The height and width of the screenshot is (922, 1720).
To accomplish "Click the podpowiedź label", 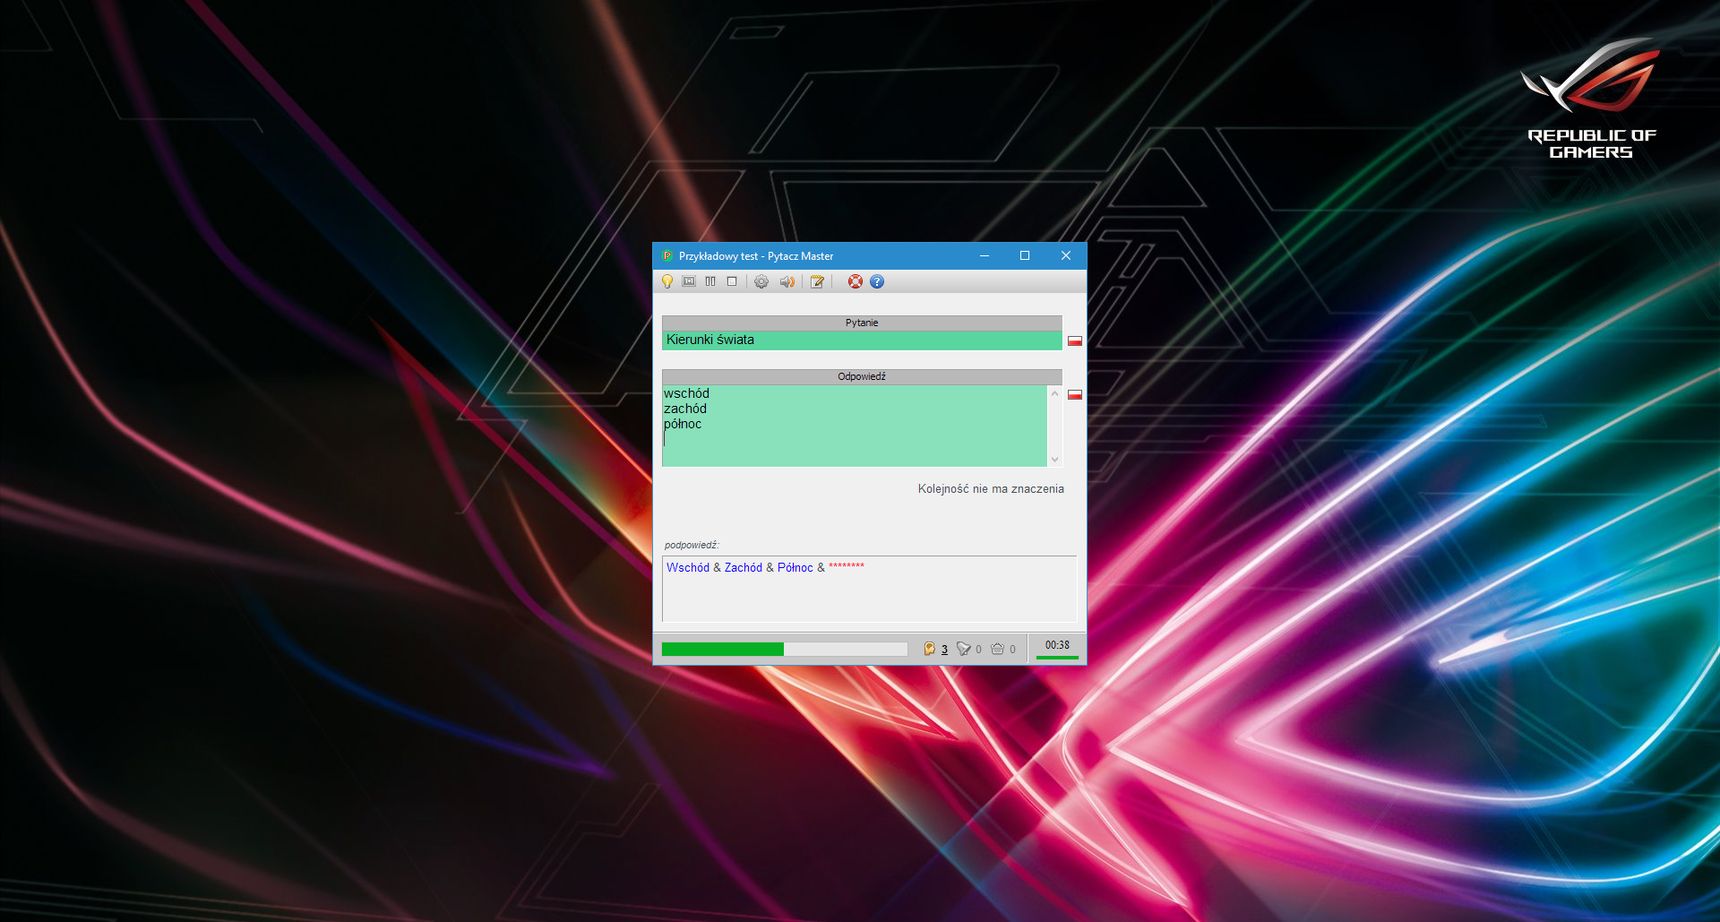I will click(691, 545).
